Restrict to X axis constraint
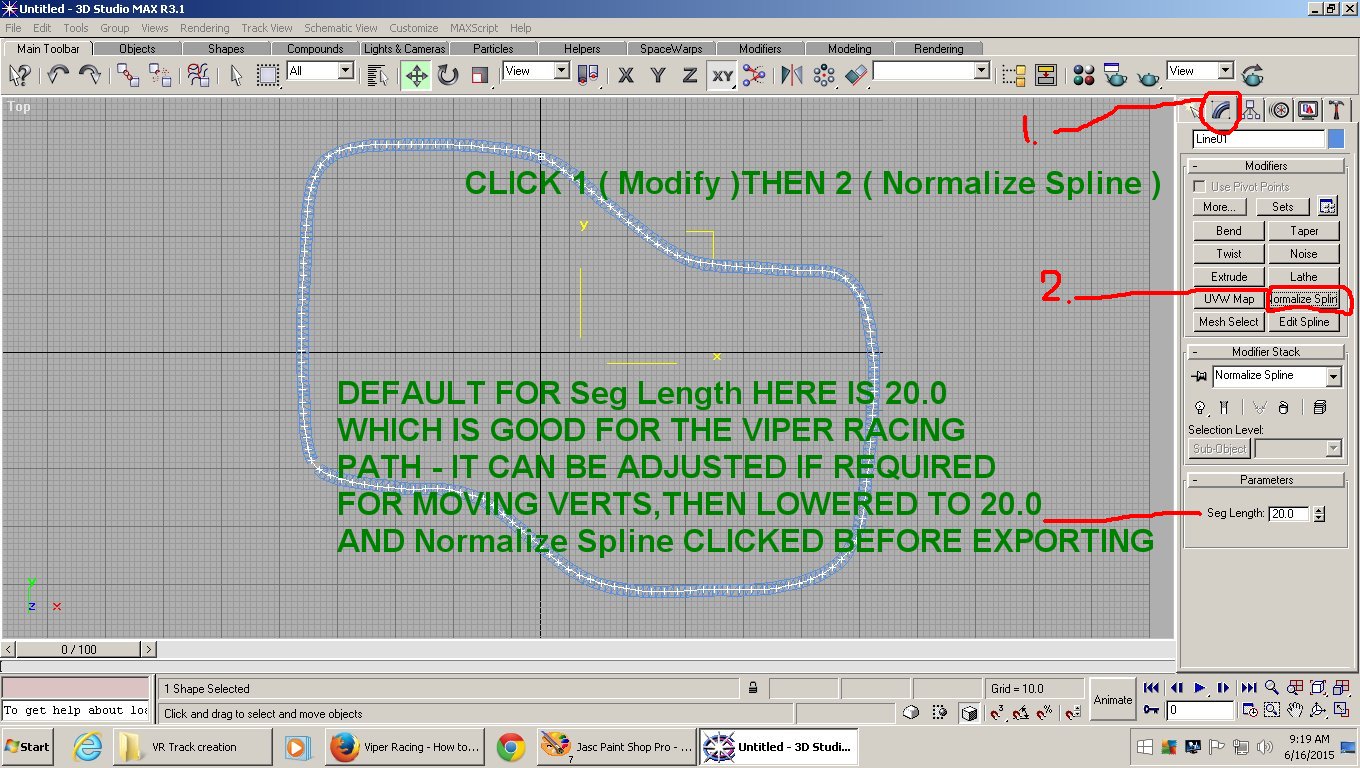The image size is (1360, 768). [x=626, y=75]
